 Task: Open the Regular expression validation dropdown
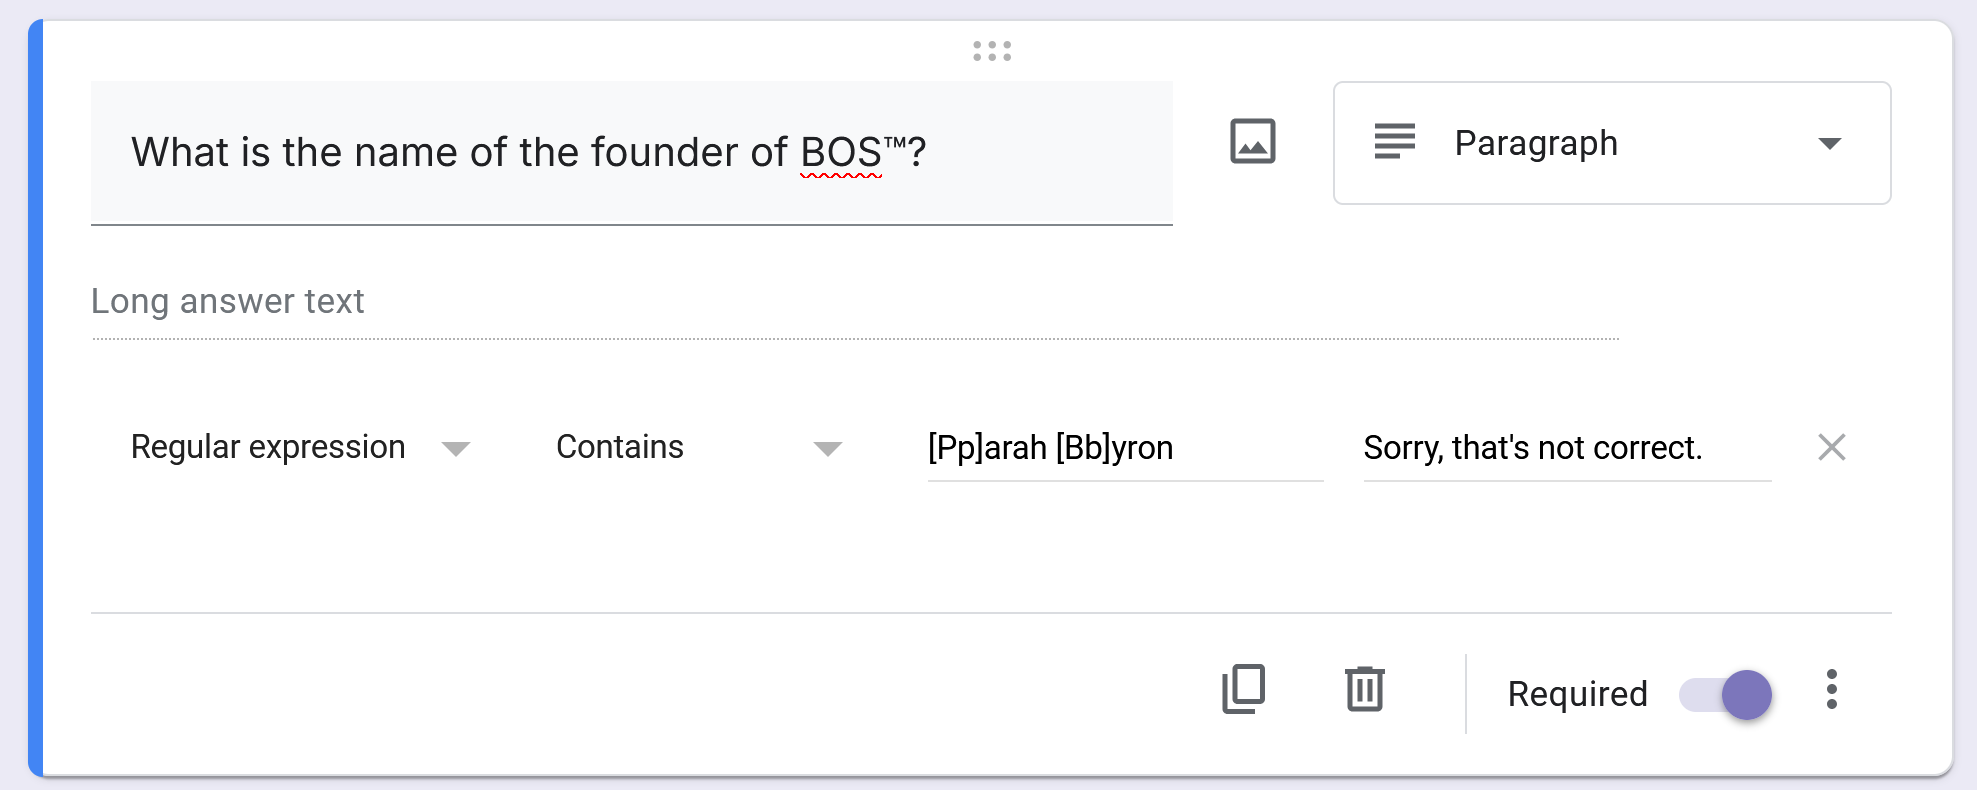(300, 447)
